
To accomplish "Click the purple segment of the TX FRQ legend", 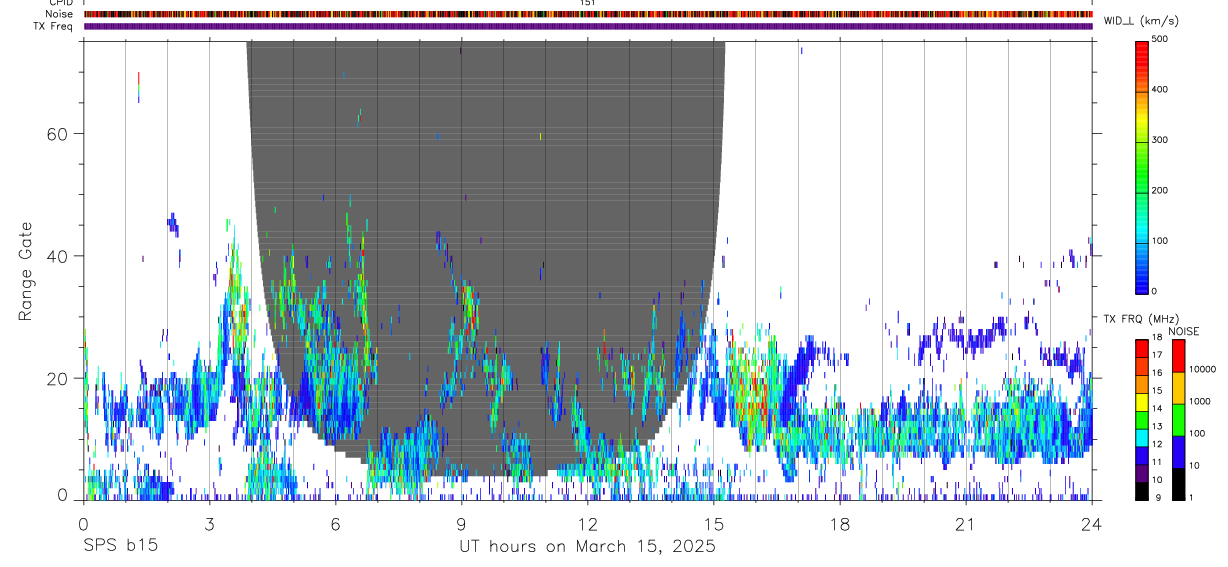I will pos(1141,472).
